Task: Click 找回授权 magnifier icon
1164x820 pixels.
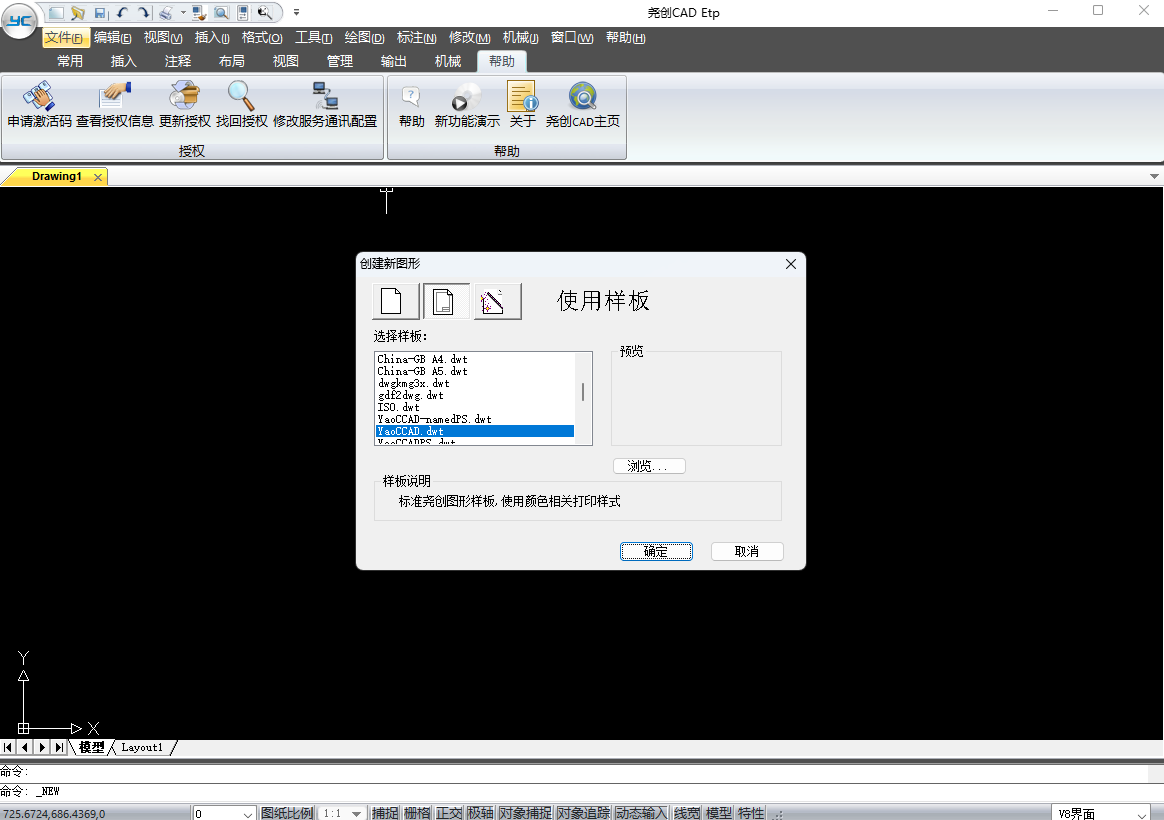Action: [x=241, y=105]
